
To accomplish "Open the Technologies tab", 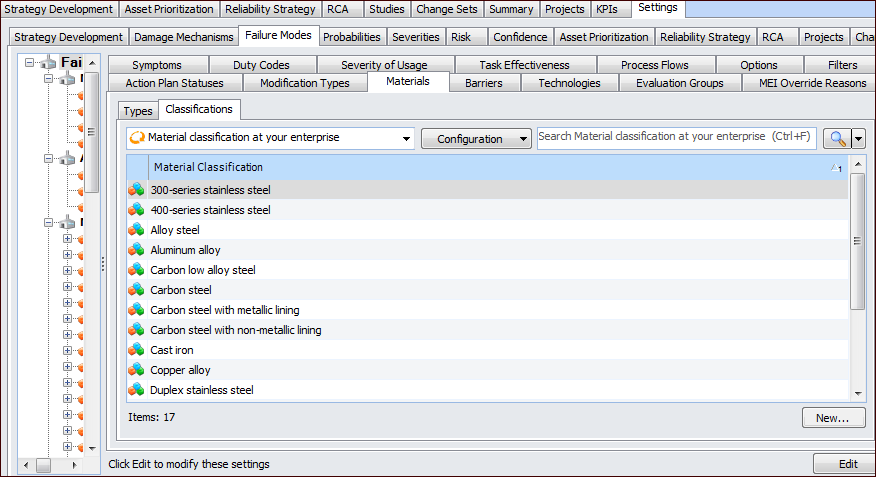I will tap(569, 83).
